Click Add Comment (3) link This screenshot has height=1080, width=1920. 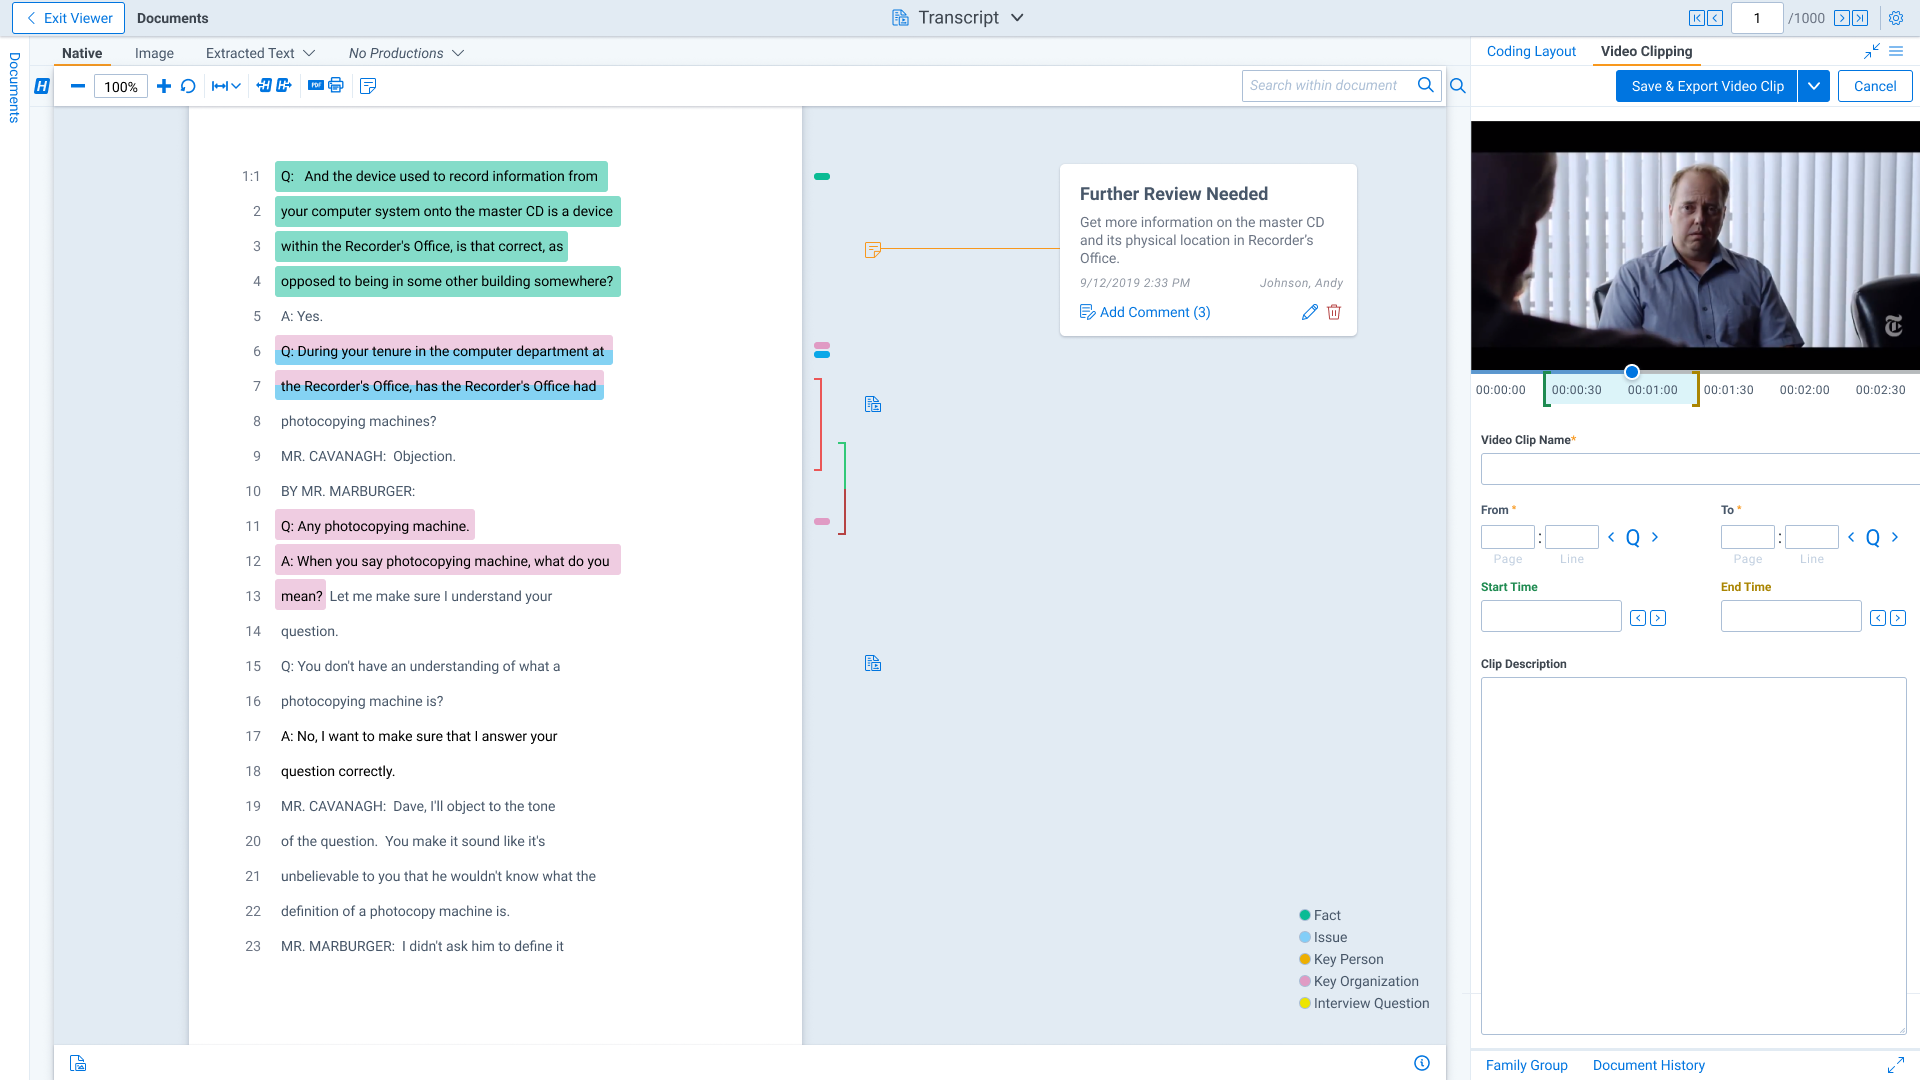tap(1145, 312)
